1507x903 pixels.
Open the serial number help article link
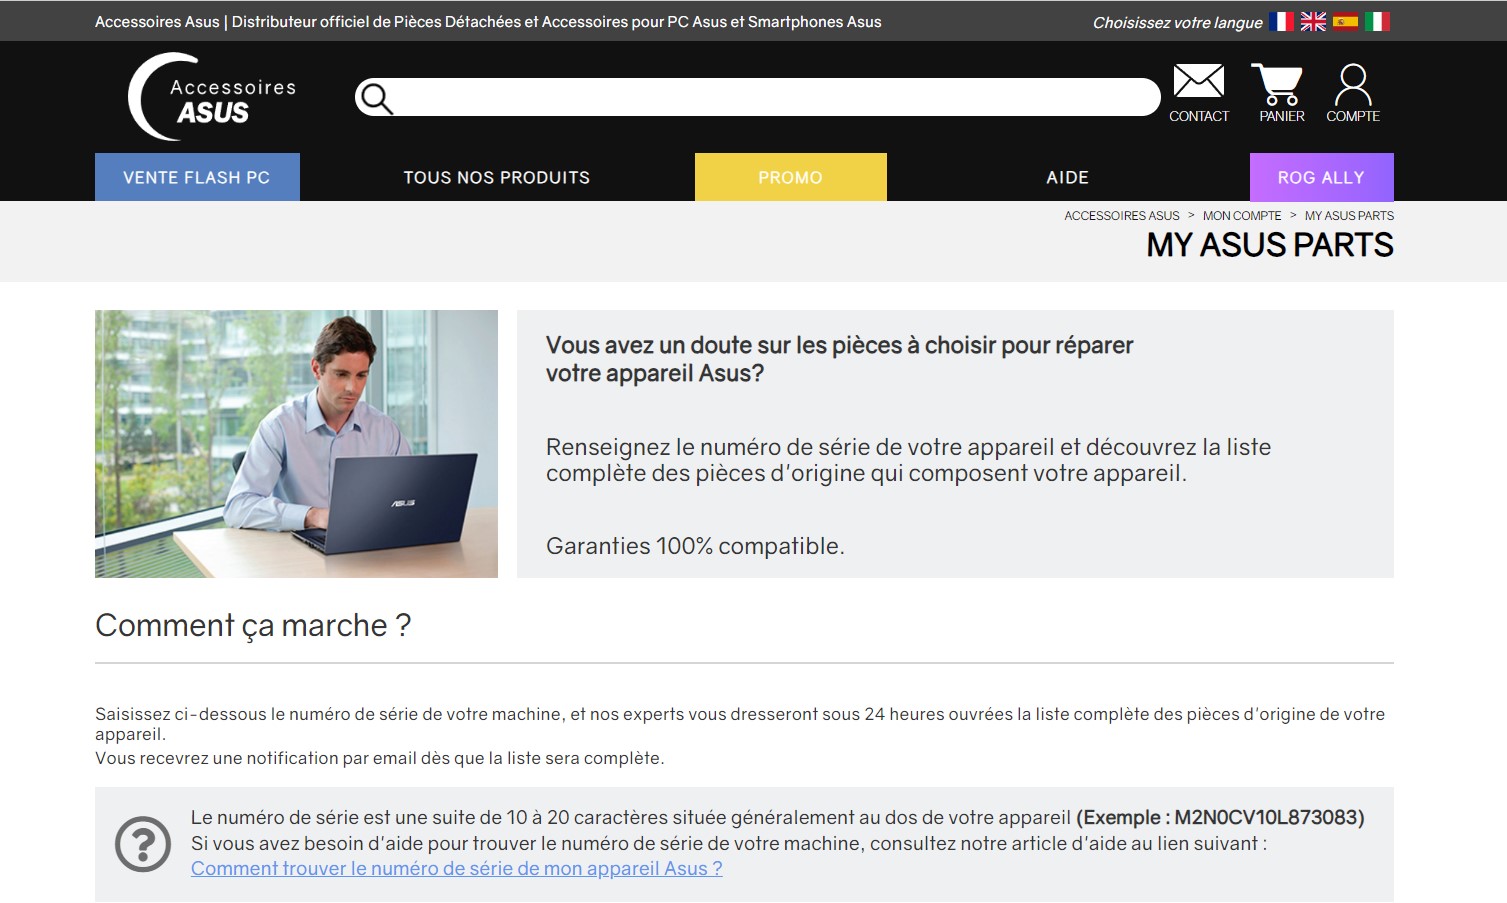pyautogui.click(x=456, y=869)
